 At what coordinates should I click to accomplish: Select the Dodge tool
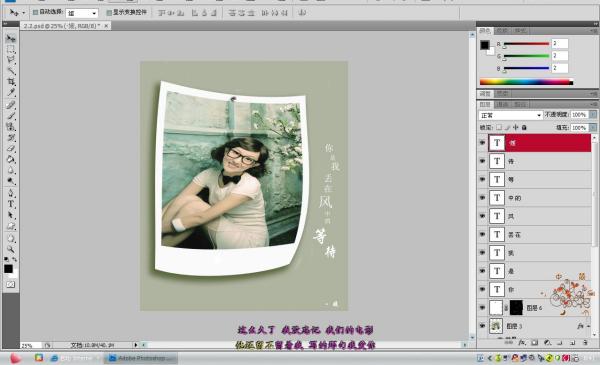(10, 181)
